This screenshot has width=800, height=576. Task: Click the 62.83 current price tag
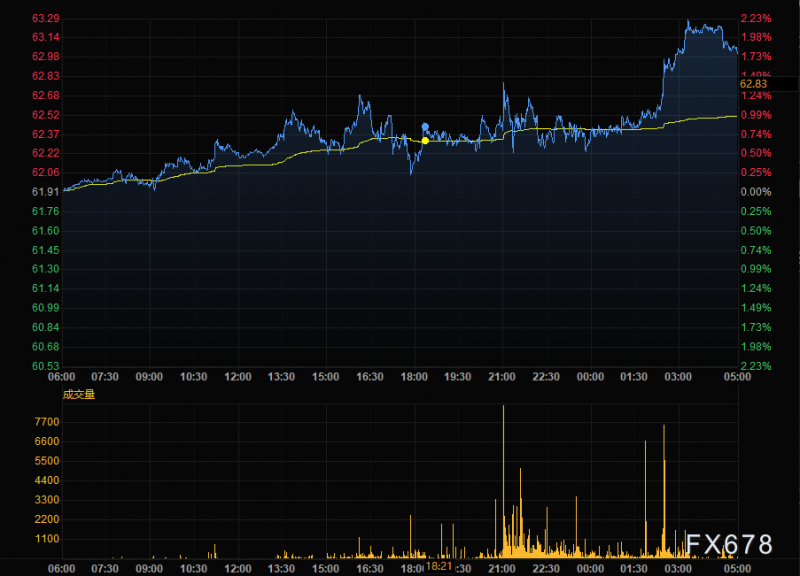754,84
